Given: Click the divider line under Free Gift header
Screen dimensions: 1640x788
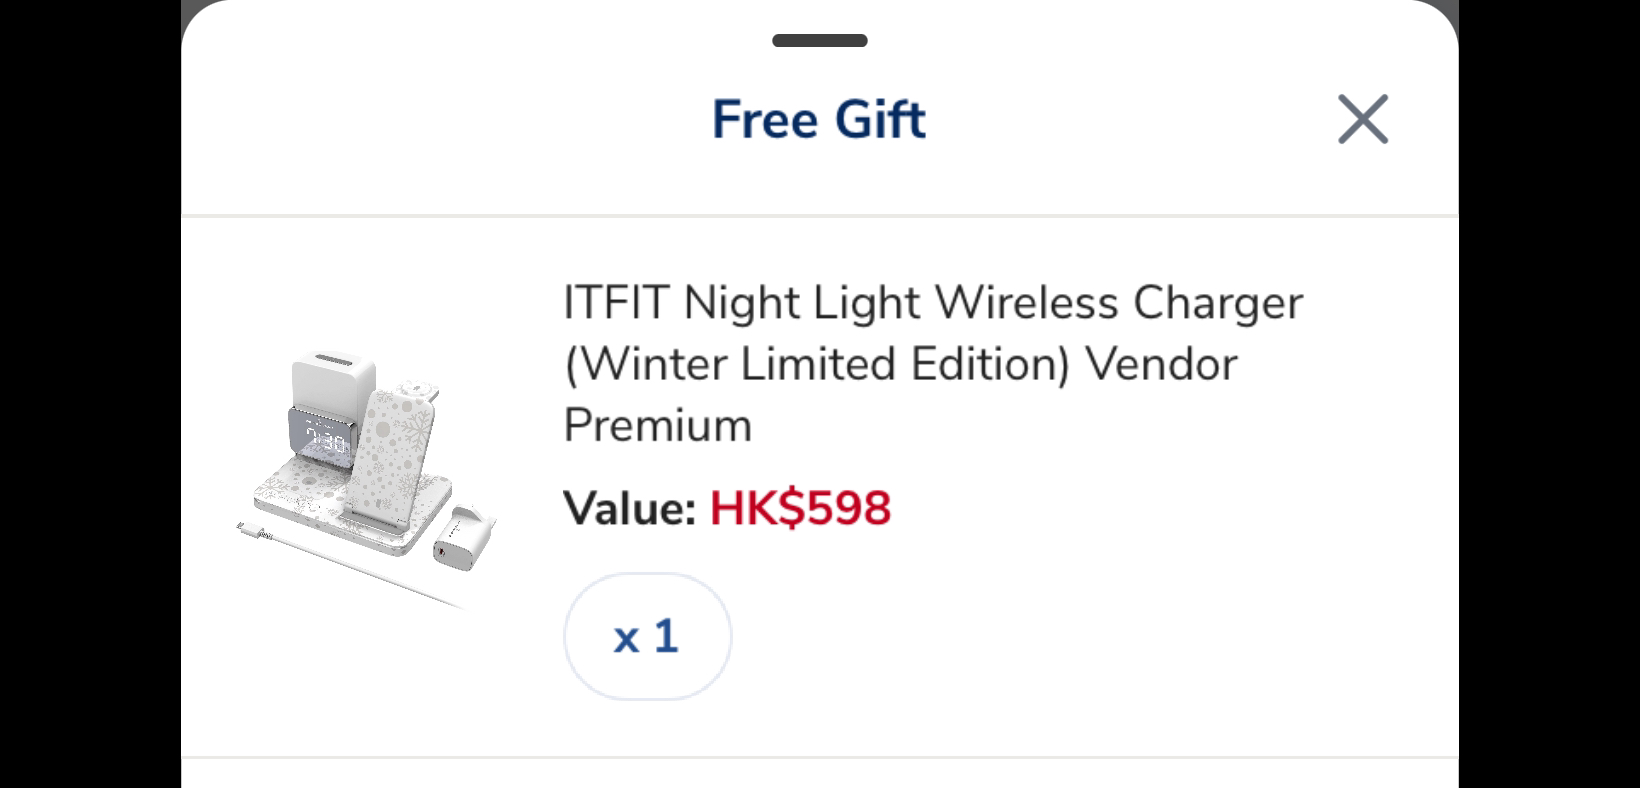Looking at the screenshot, I should click(x=819, y=215).
